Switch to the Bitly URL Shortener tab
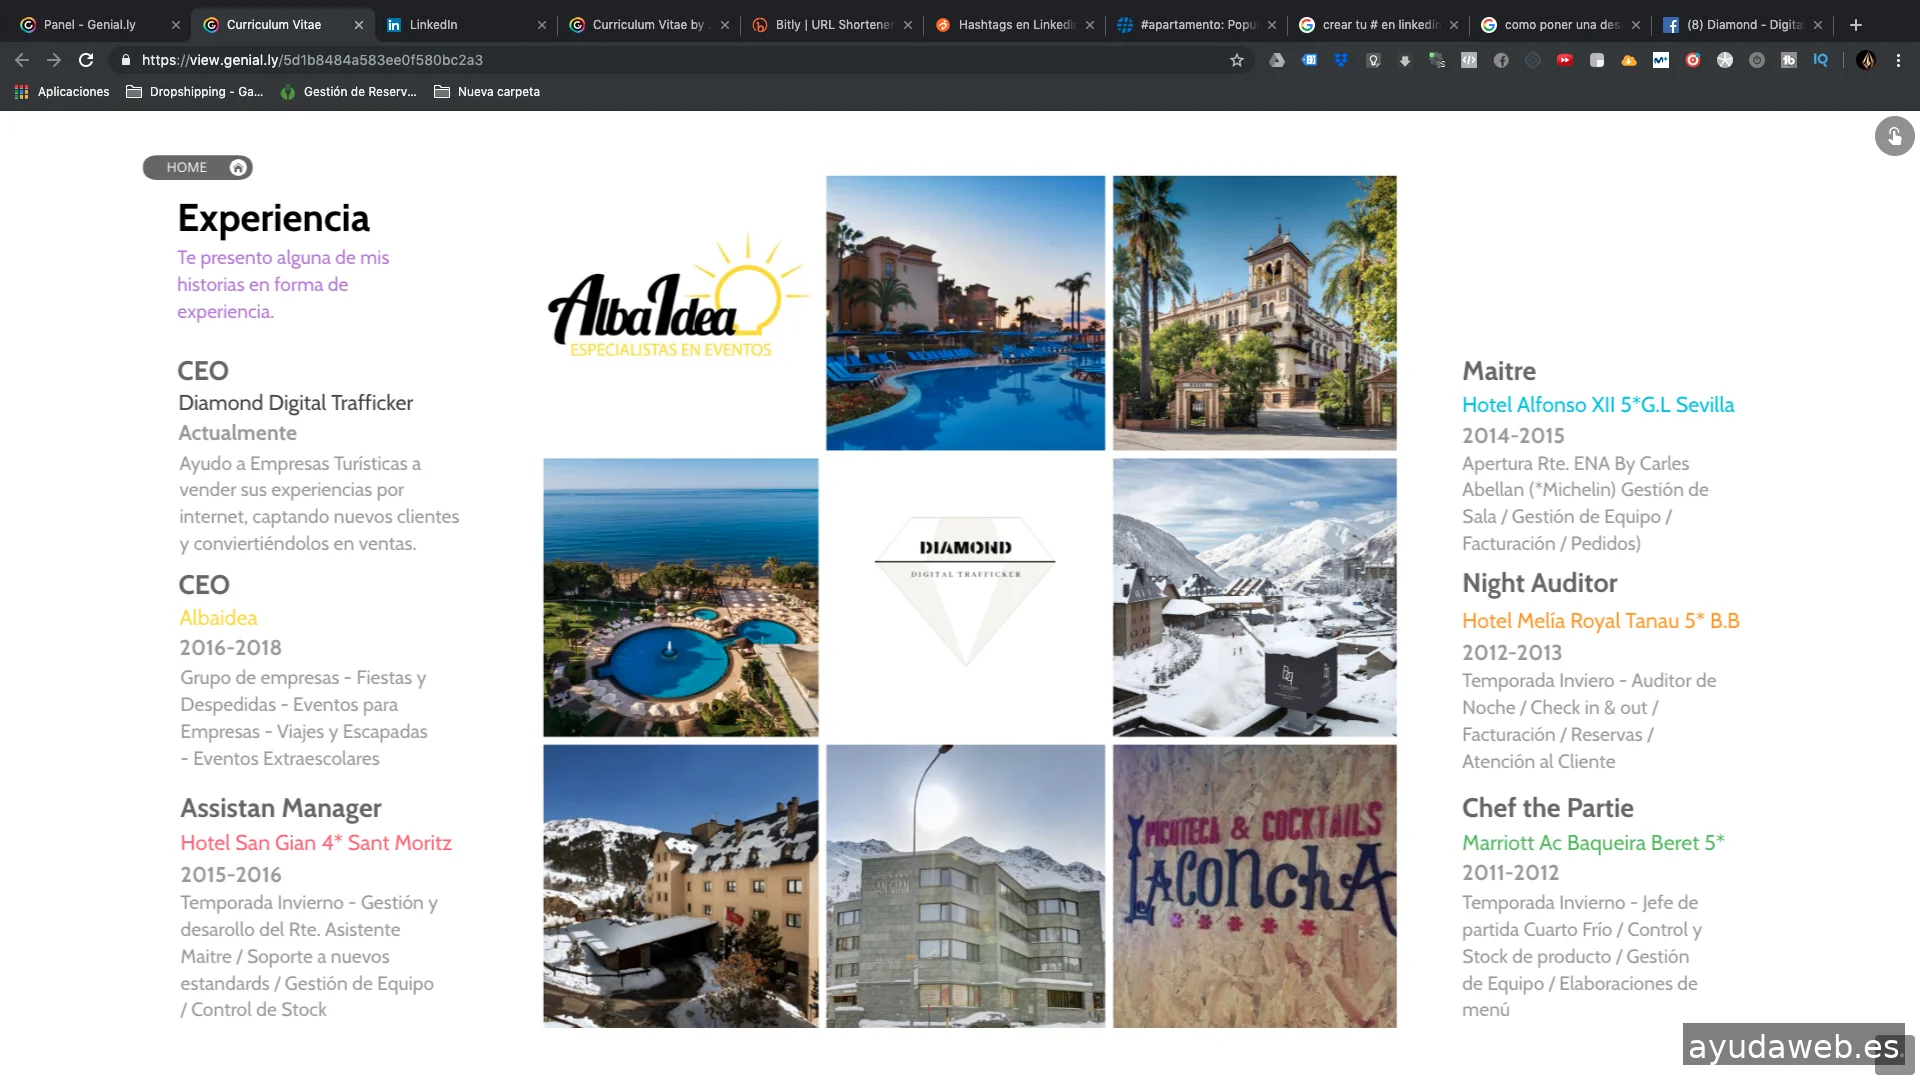 832,25
